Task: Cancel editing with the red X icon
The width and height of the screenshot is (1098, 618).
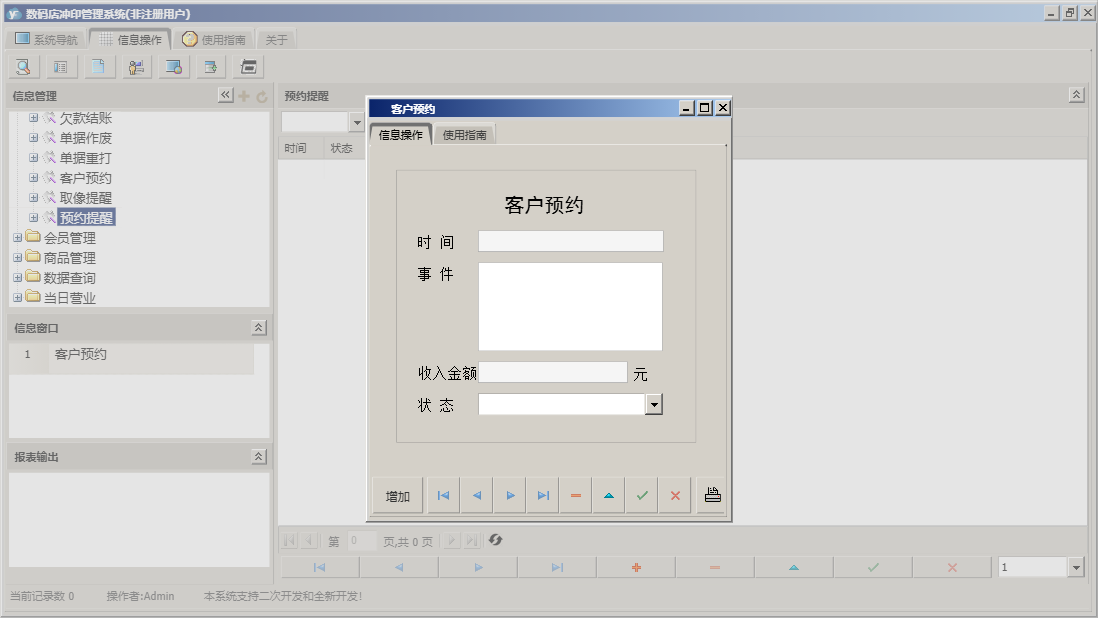Action: [674, 494]
